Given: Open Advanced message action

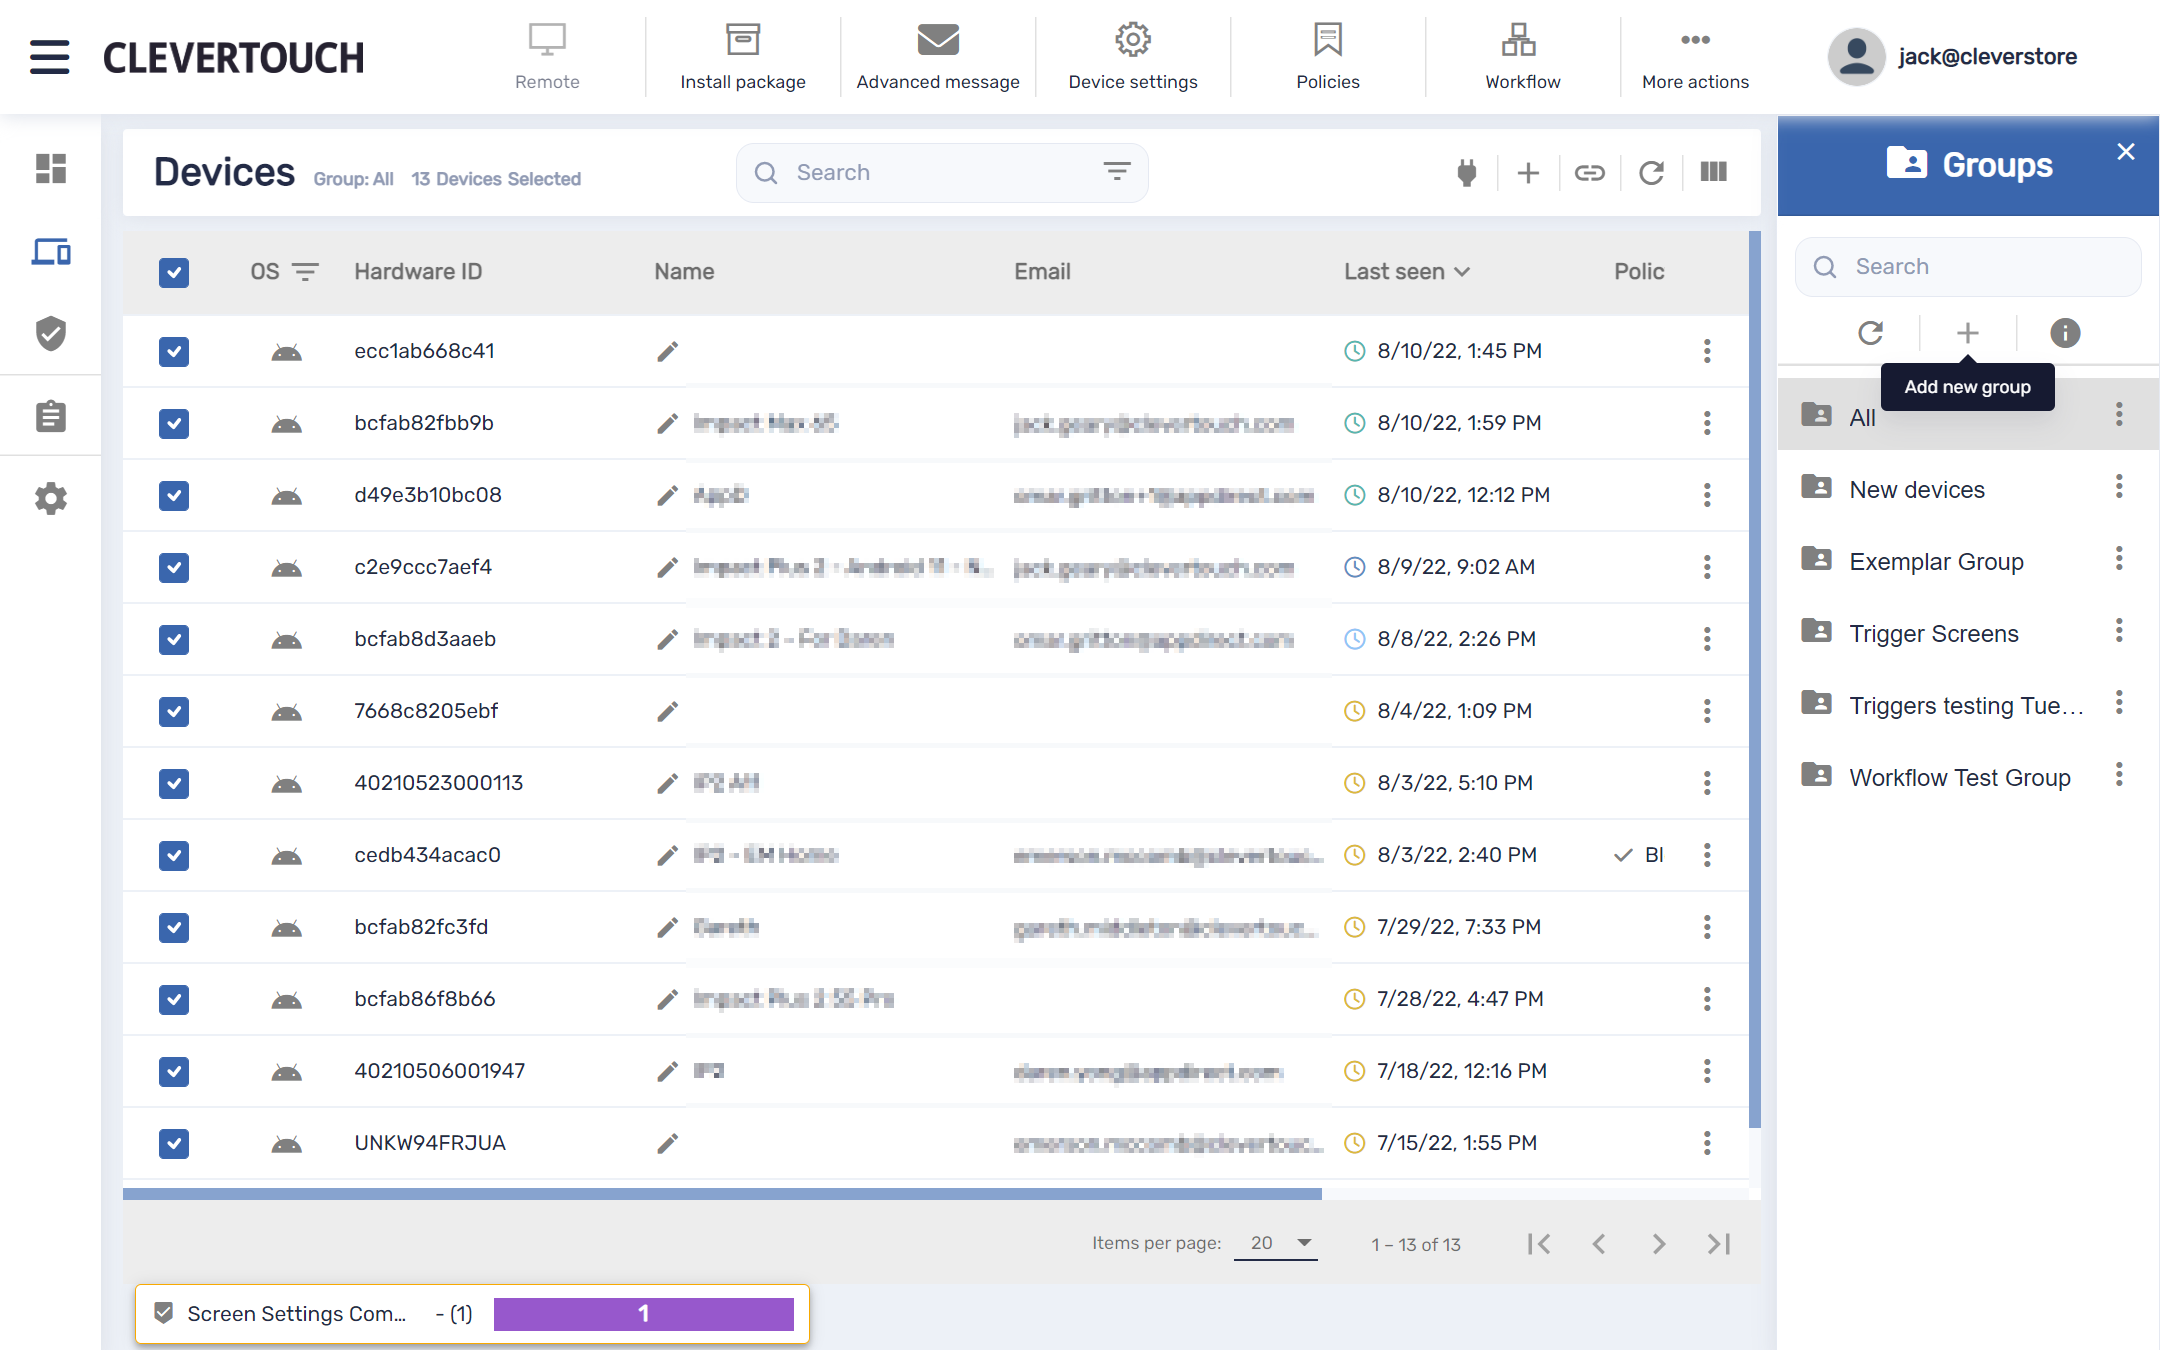Looking at the screenshot, I should click(x=938, y=57).
